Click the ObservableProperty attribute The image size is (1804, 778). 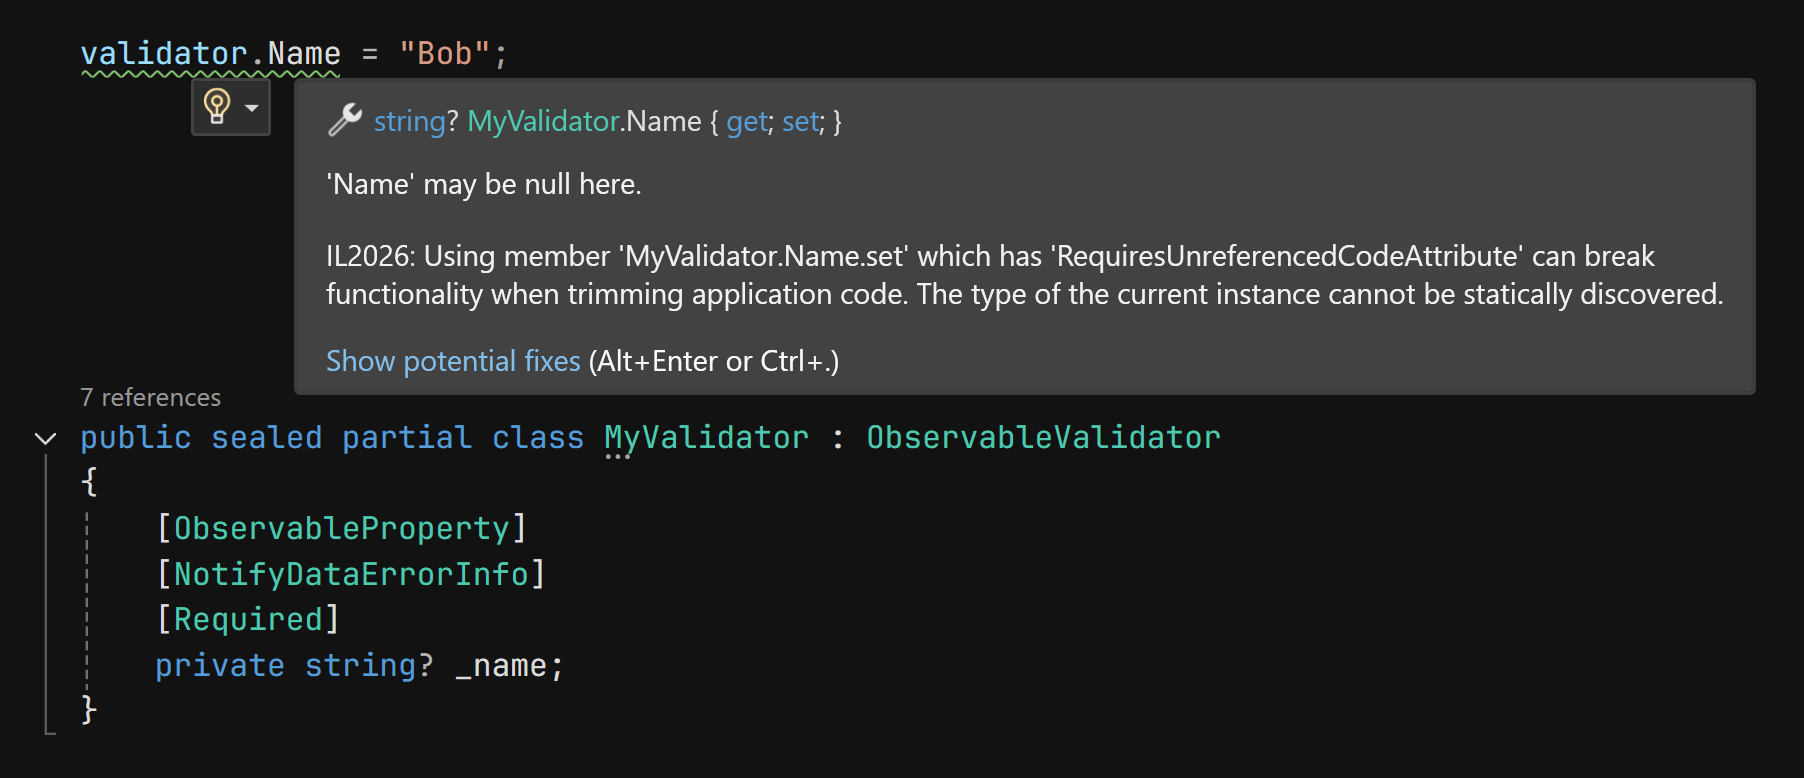point(341,528)
